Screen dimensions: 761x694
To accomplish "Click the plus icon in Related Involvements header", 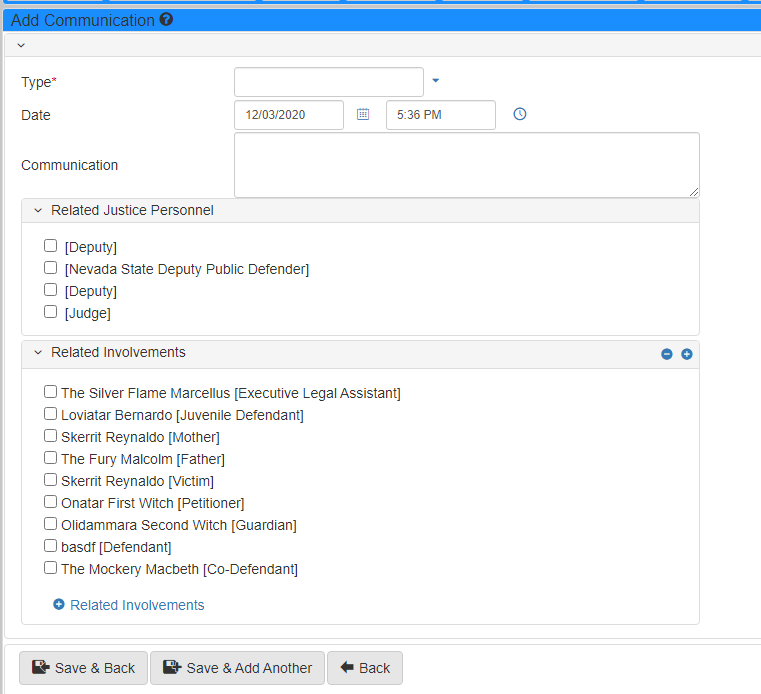I will 687,354.
